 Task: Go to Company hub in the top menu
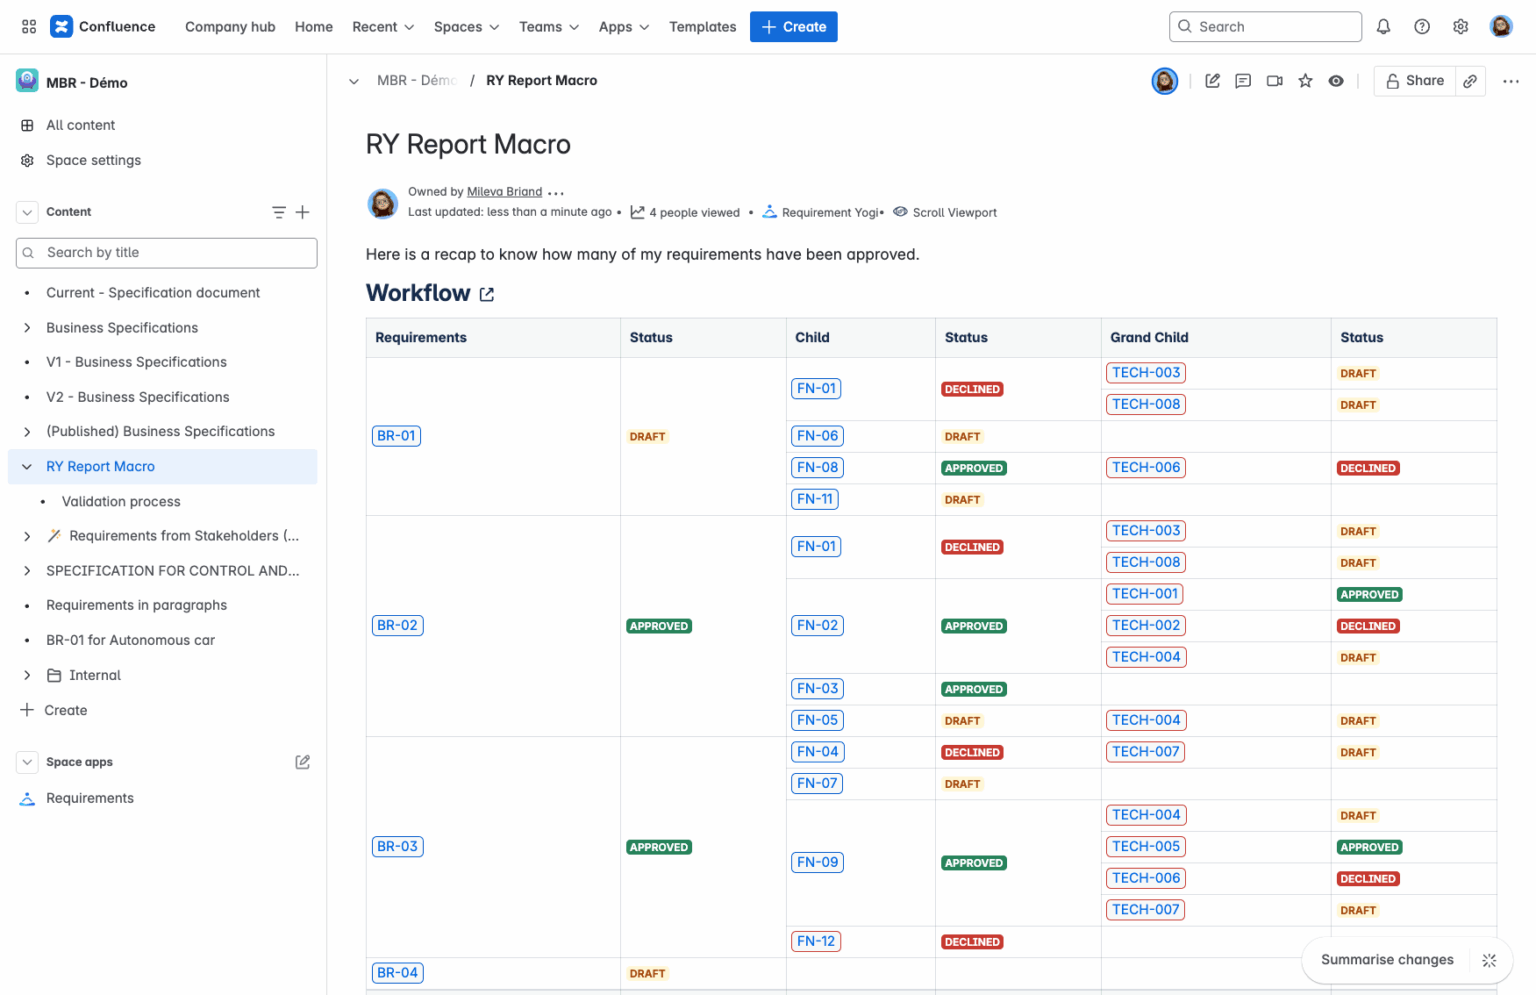(230, 27)
